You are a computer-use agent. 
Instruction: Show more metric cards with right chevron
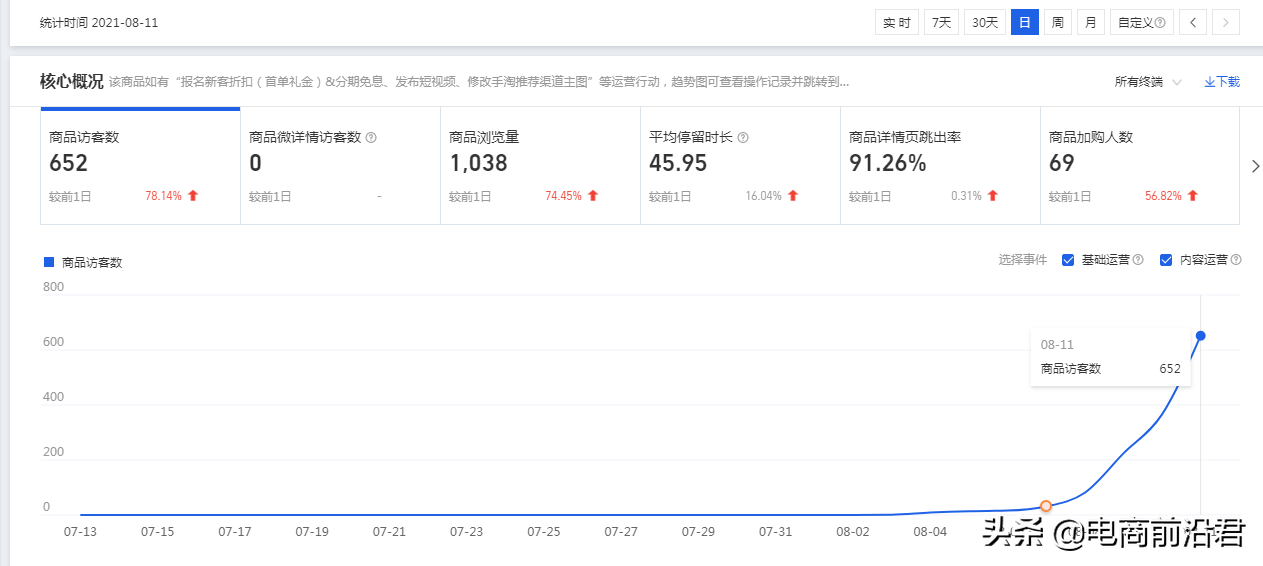(x=1256, y=167)
